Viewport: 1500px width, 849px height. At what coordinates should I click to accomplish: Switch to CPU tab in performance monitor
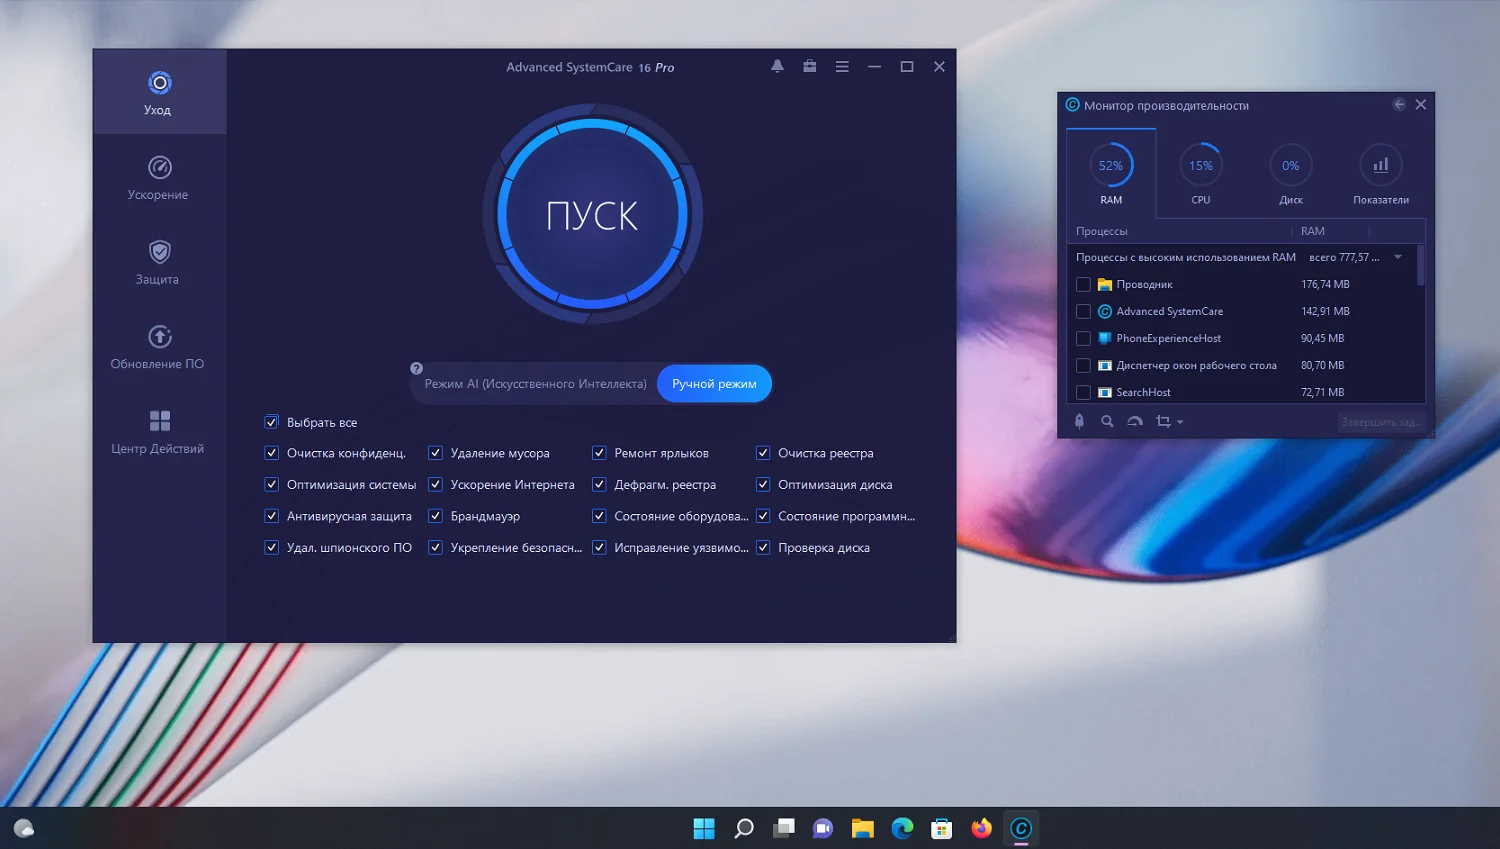1201,174
